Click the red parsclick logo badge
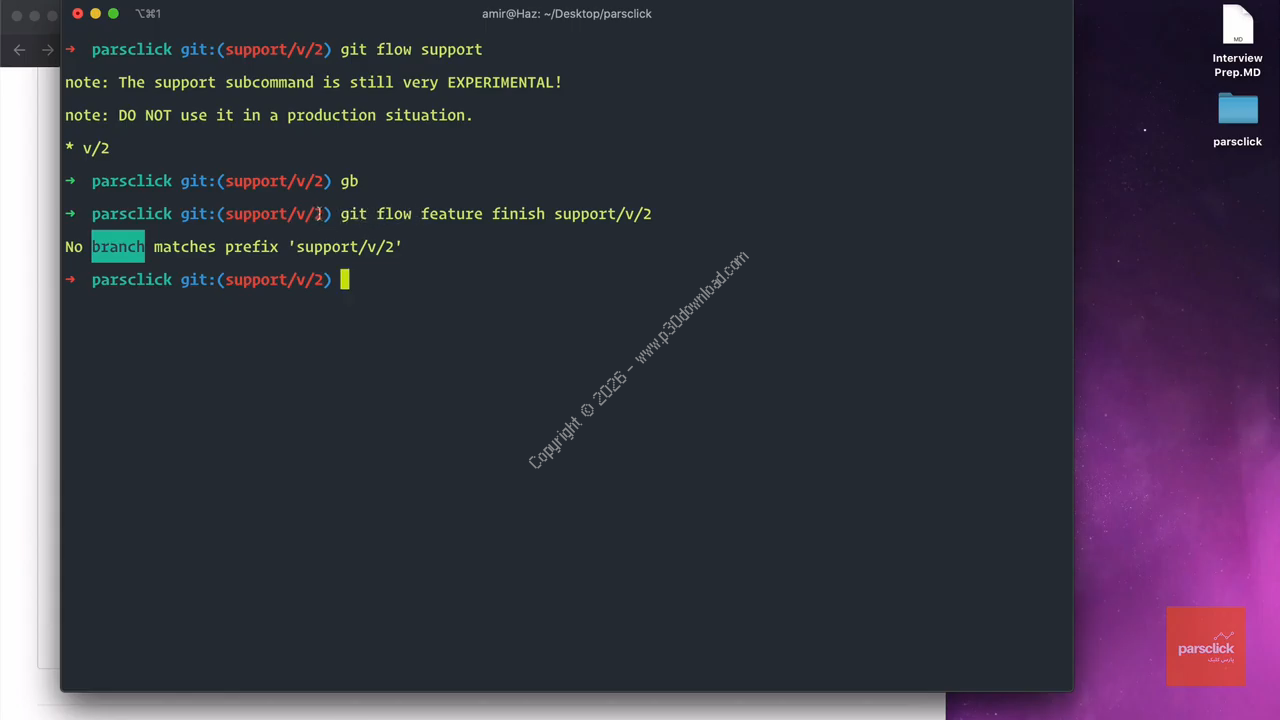Screen dimensions: 1280x720 pyautogui.click(x=1205, y=647)
